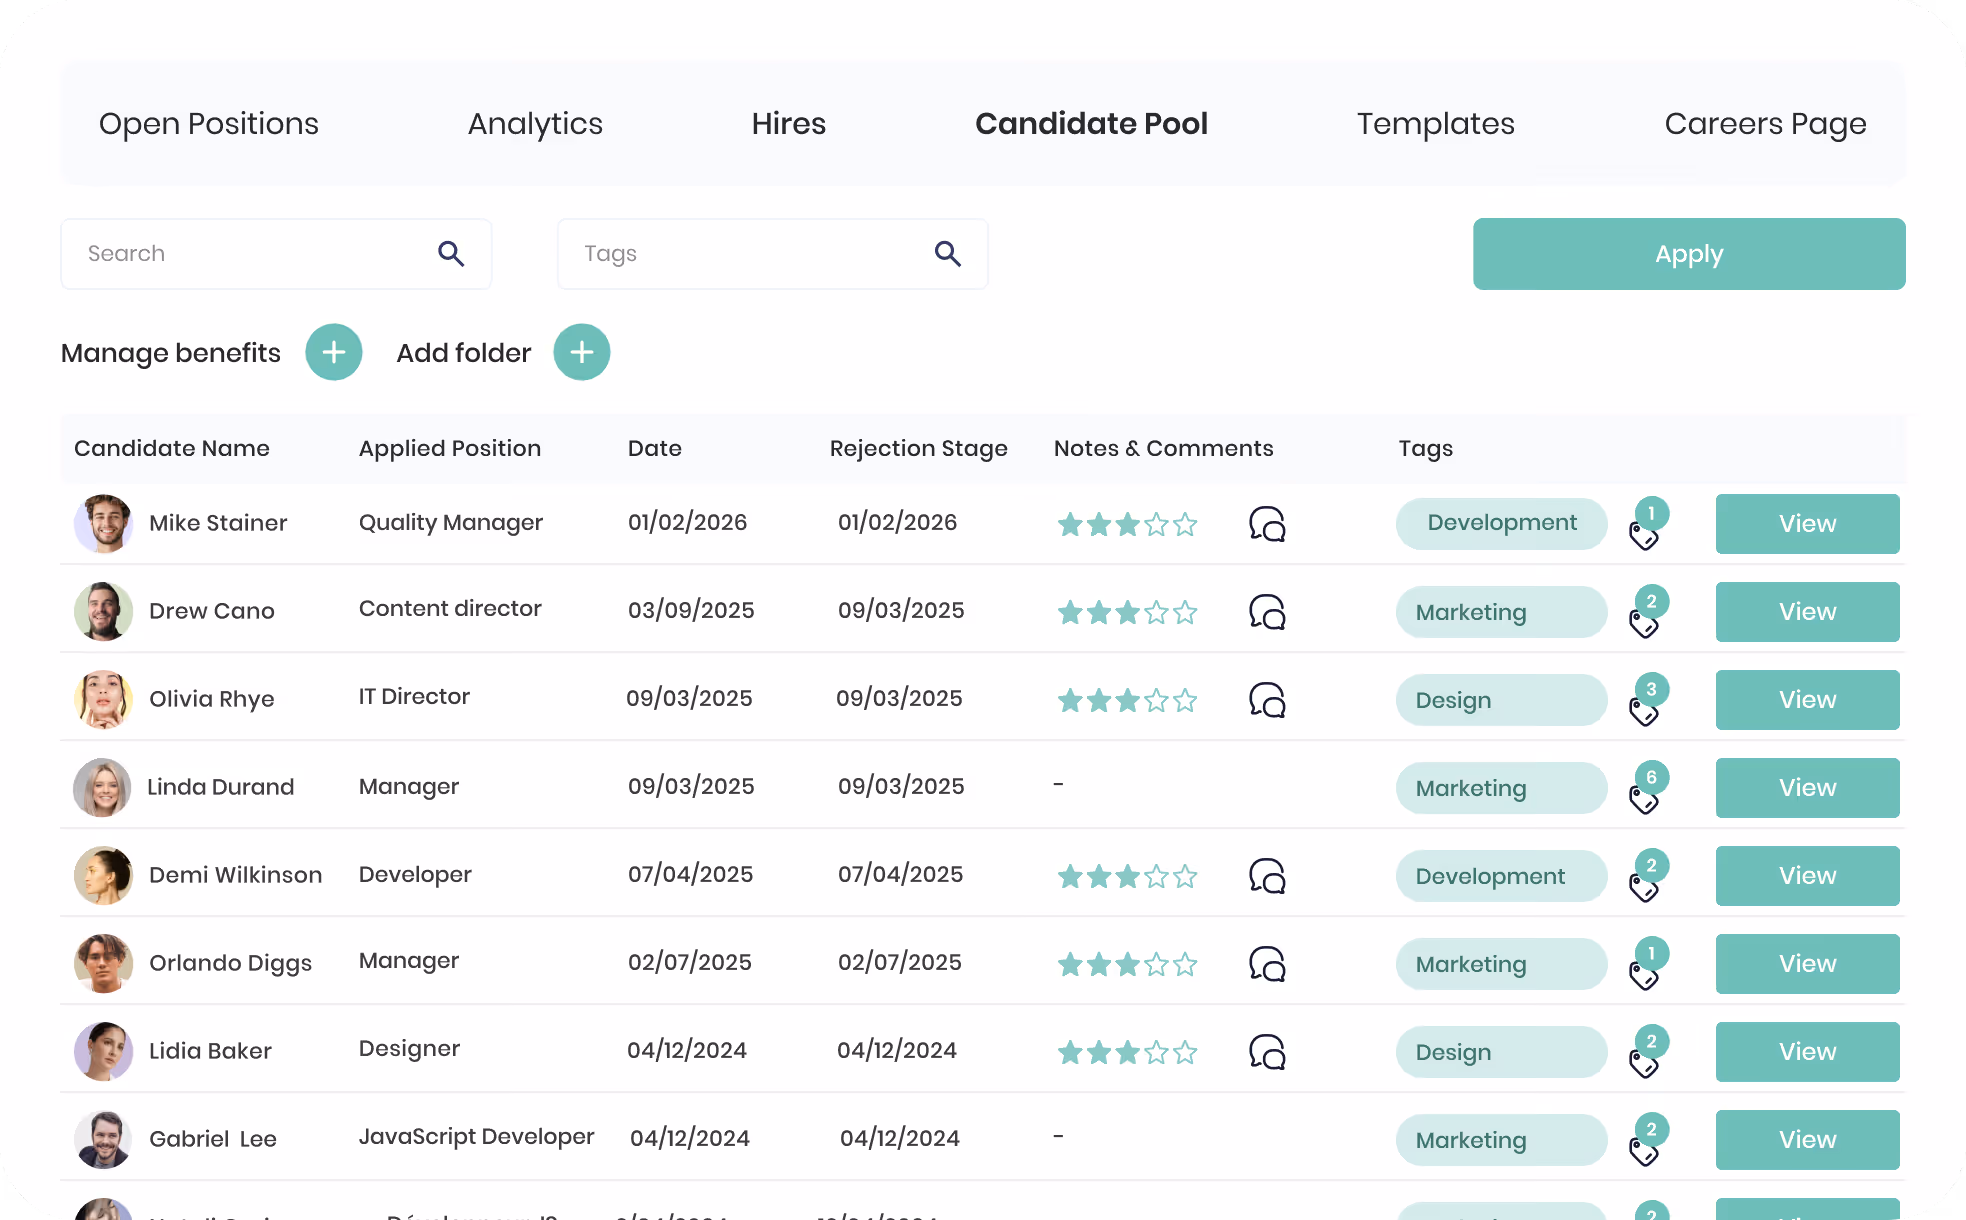
Task: Click Olivia Rhye's avatar thumbnail
Action: 103,699
